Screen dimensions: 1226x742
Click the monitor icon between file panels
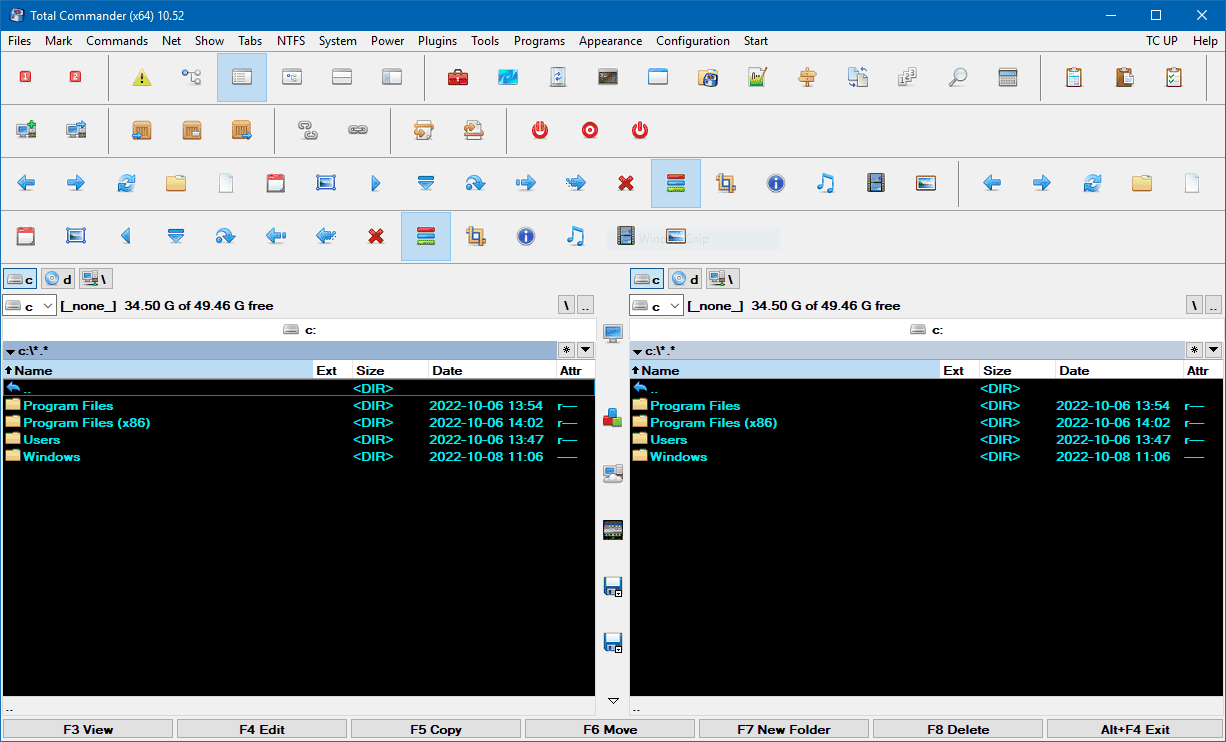point(613,333)
